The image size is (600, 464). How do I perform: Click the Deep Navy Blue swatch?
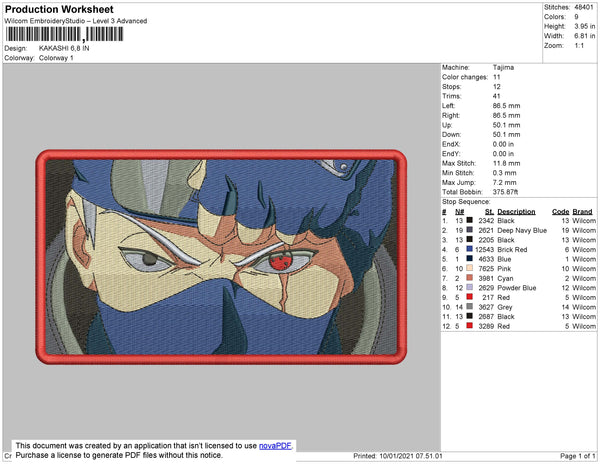(470, 230)
